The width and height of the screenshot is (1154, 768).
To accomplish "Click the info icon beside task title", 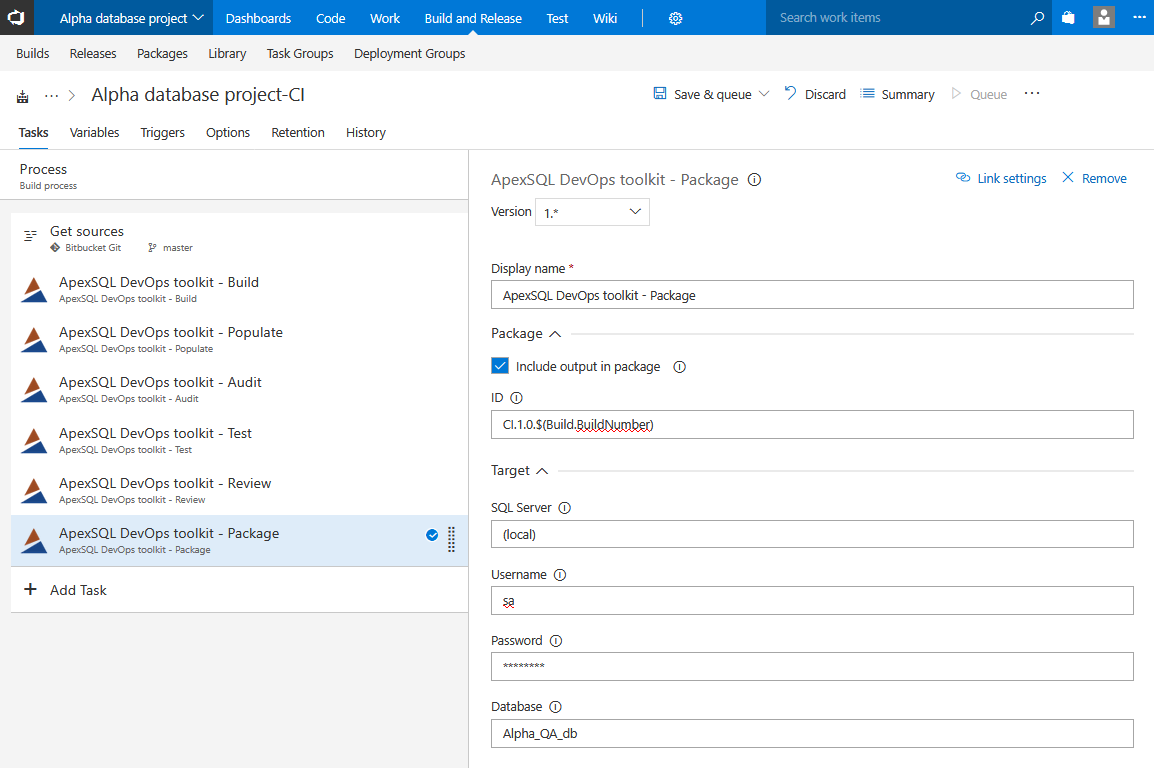I will [754, 179].
